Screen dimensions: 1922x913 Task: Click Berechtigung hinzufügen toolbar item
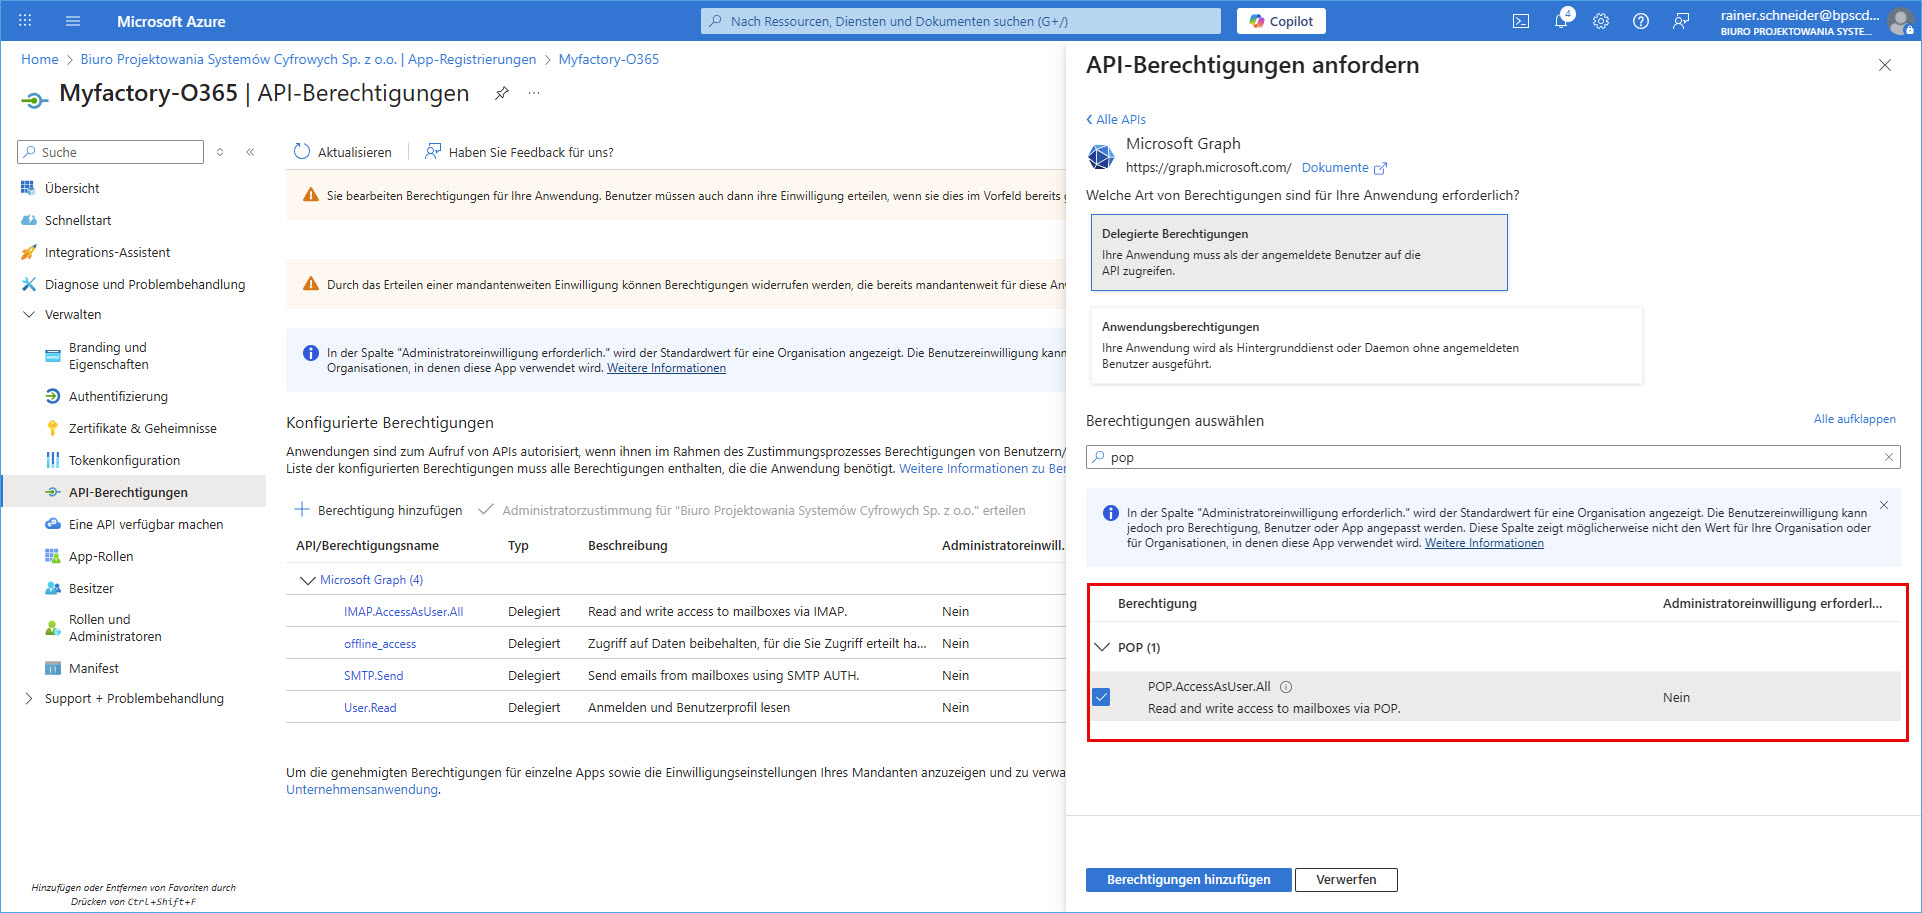click(378, 510)
